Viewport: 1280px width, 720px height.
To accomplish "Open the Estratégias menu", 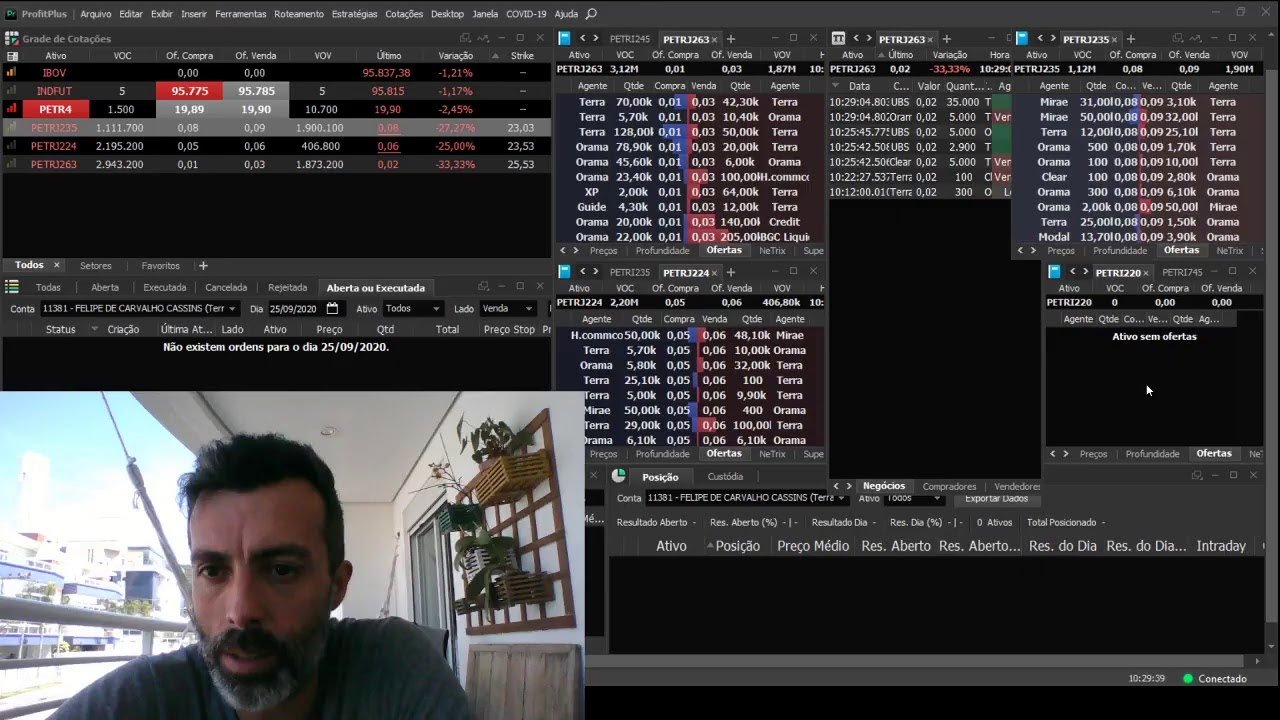I will click(x=354, y=14).
